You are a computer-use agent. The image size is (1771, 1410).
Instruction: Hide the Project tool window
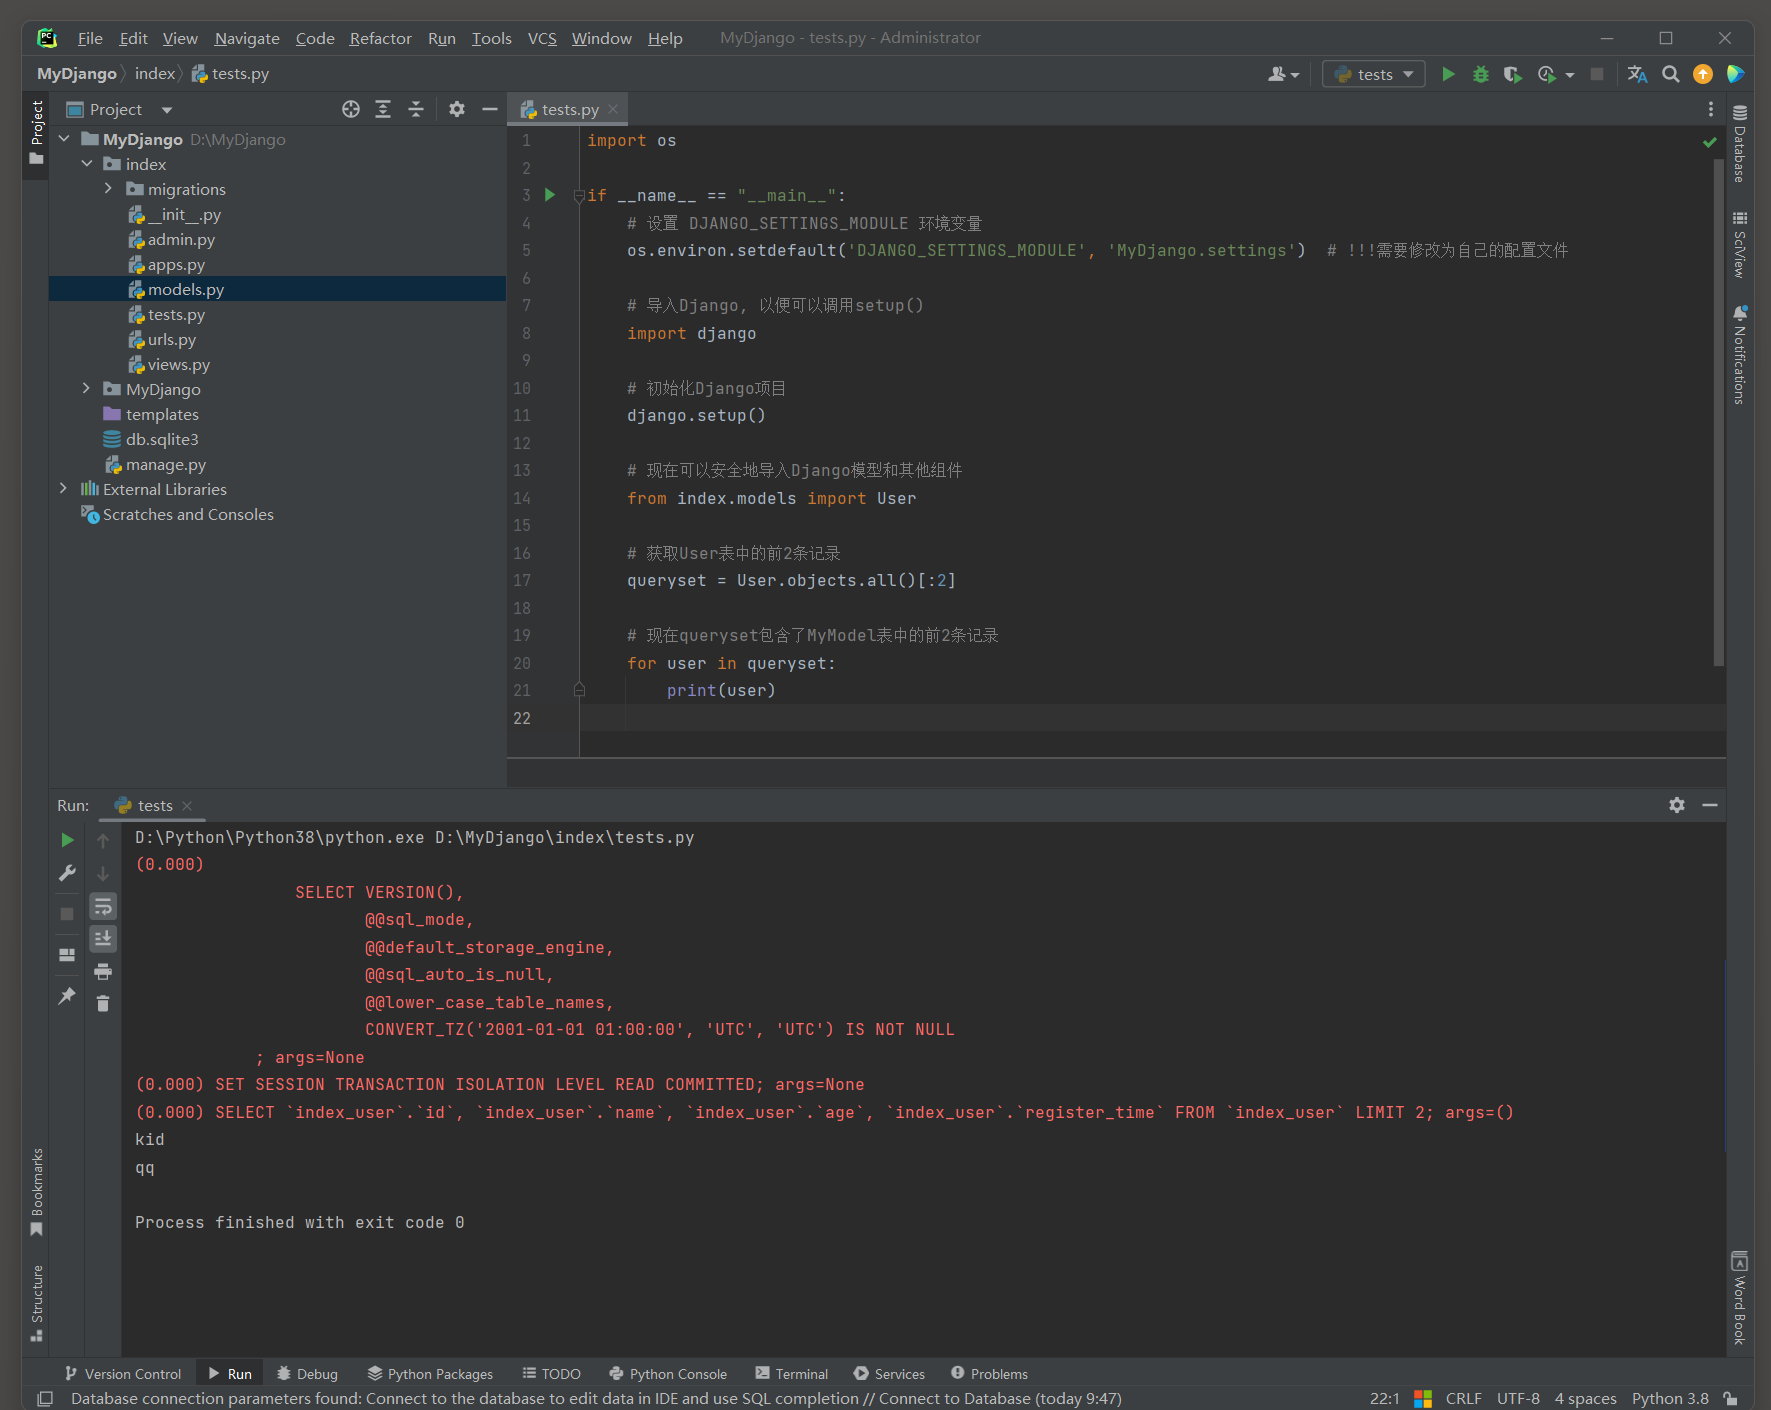(489, 109)
